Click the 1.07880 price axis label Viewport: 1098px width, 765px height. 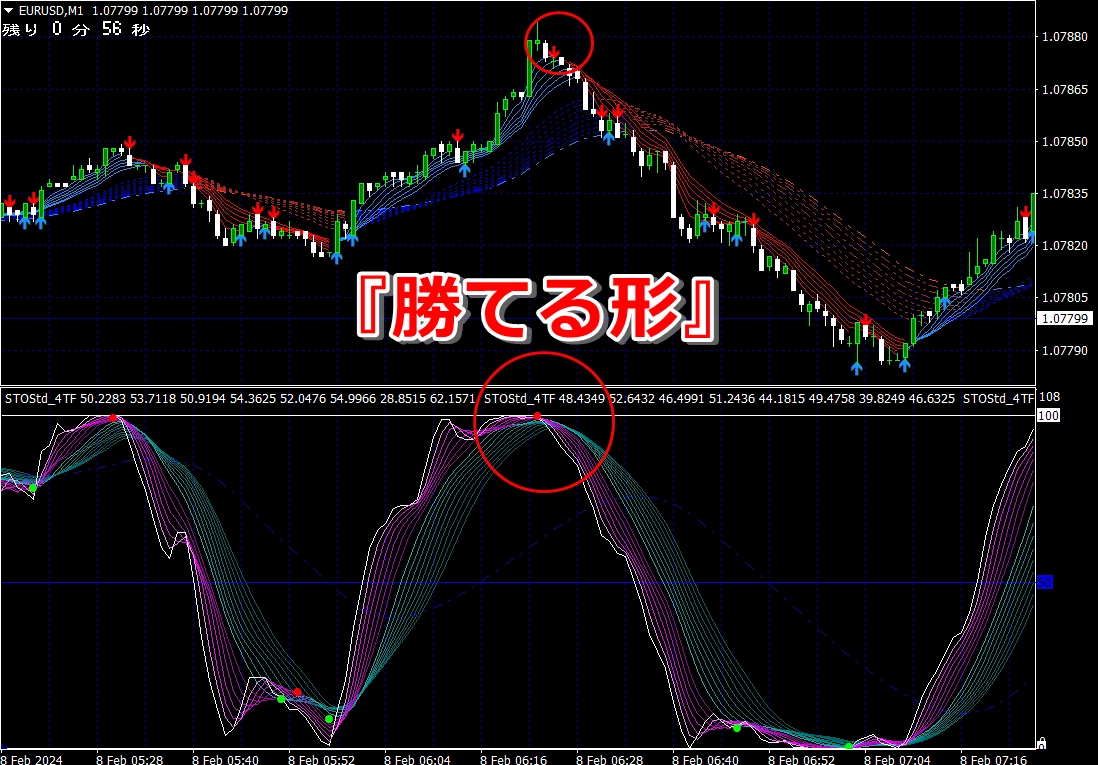[x=1064, y=38]
